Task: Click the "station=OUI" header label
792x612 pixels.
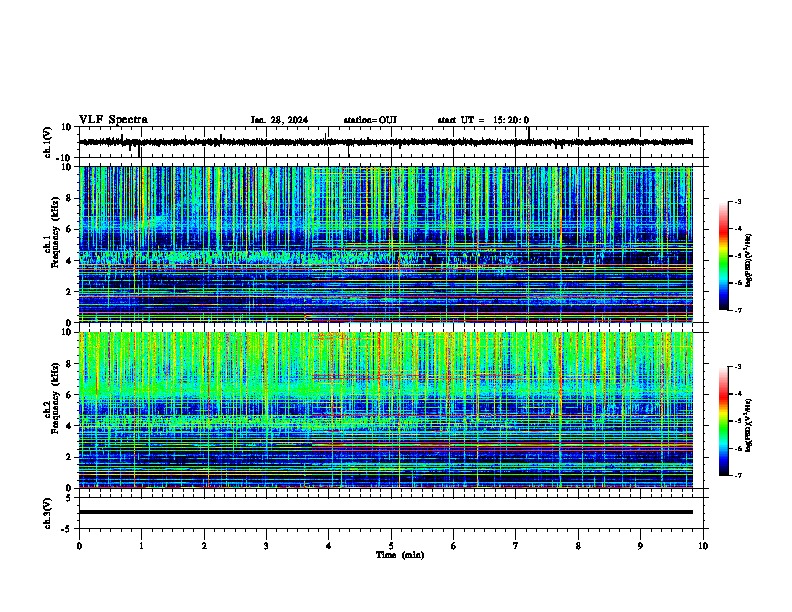Action: (370, 120)
